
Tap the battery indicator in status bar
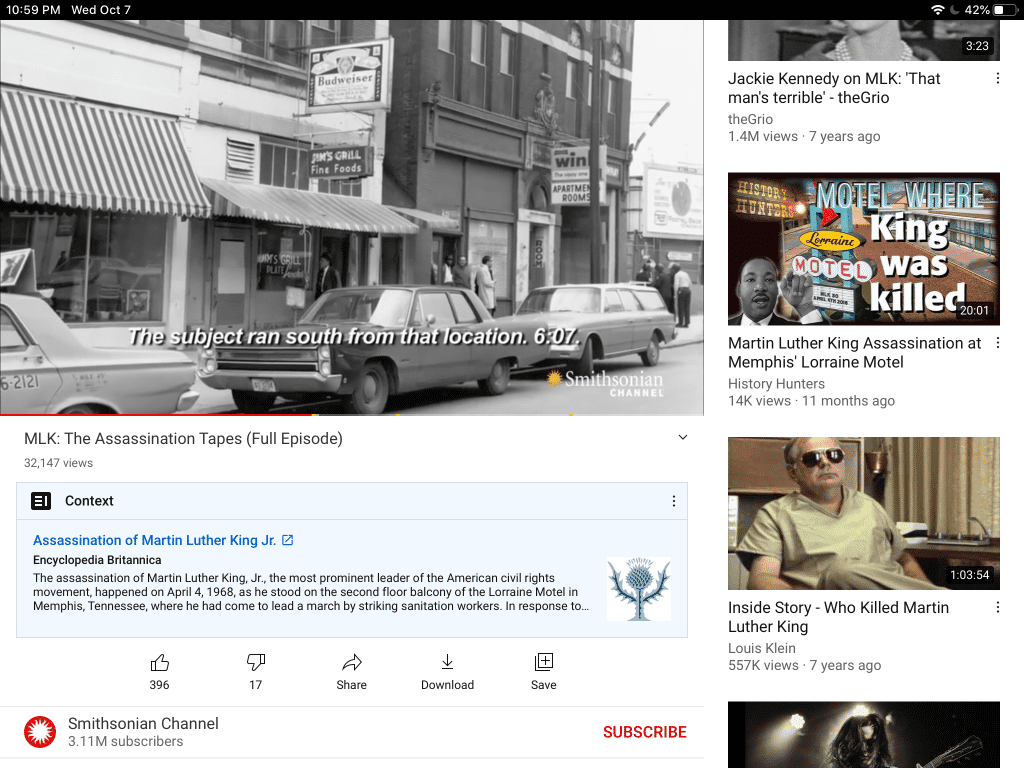tap(1003, 10)
